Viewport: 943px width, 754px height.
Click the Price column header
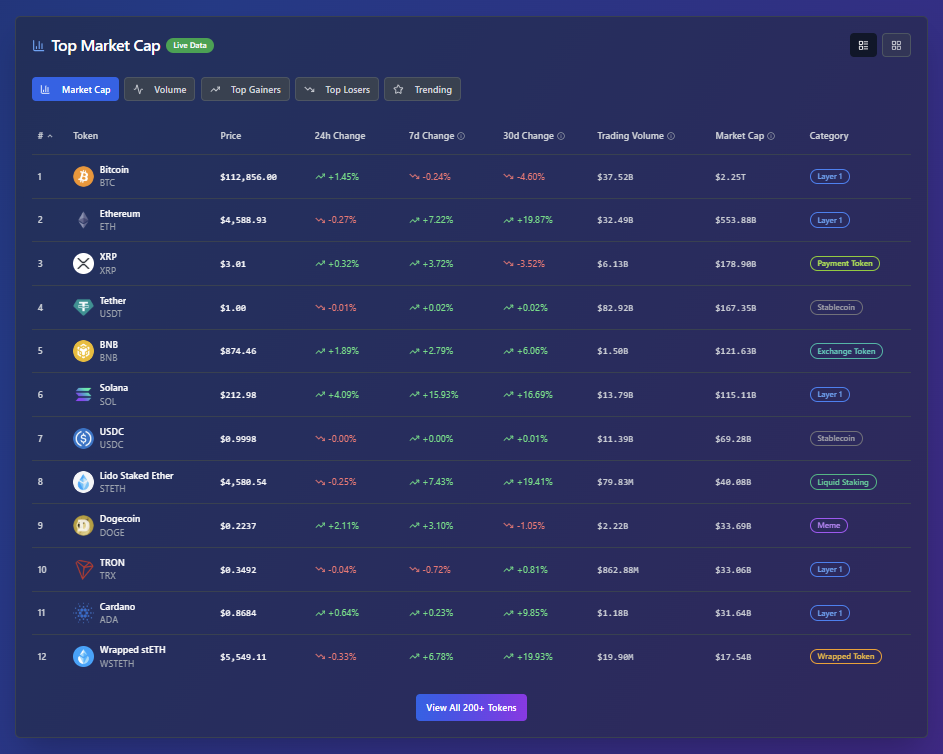pos(230,136)
